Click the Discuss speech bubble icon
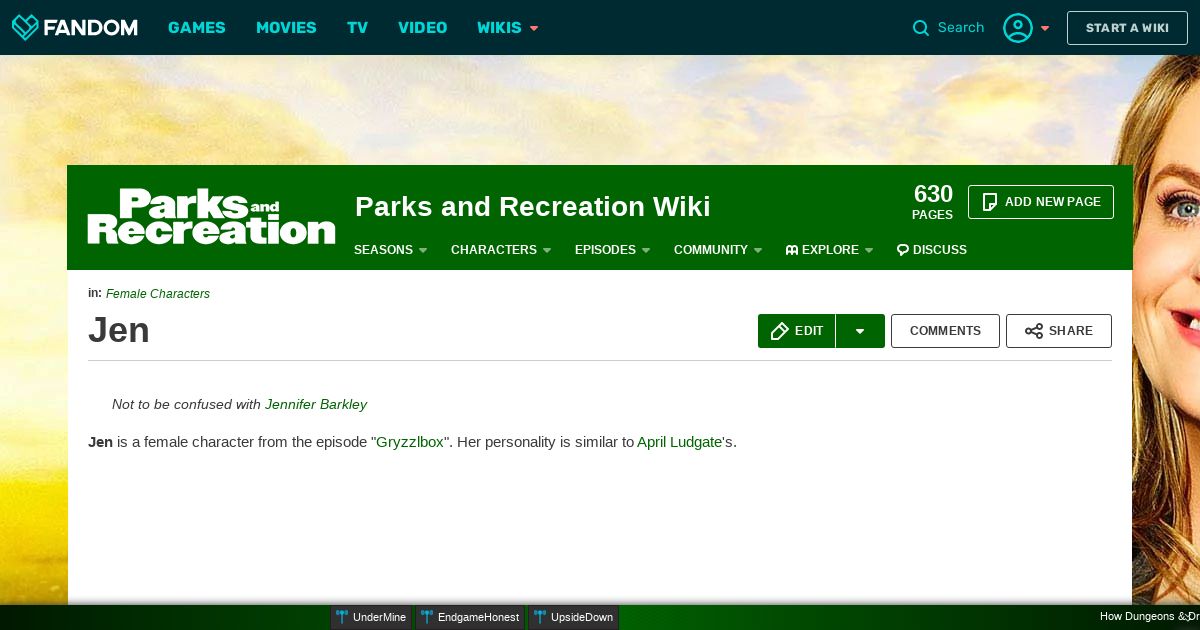Image resolution: width=1200 pixels, height=630 pixels. pos(902,250)
